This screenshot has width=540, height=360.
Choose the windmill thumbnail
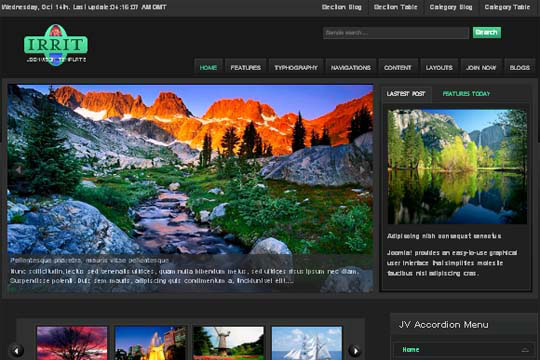228,343
